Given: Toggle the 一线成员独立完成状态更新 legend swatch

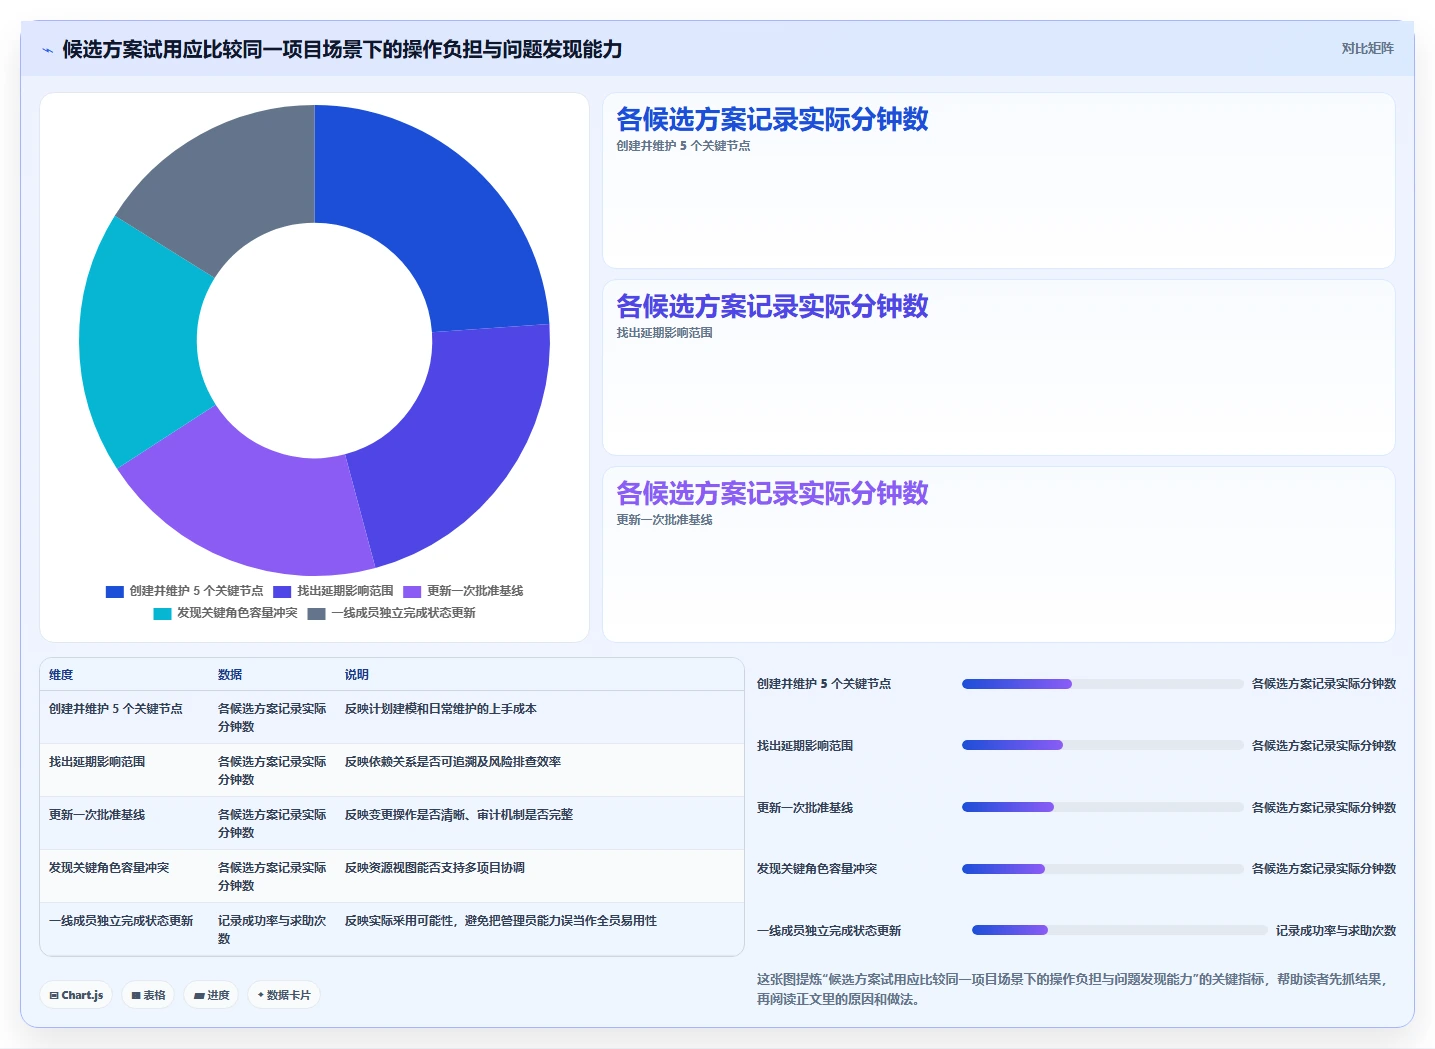Looking at the screenshot, I should pos(316,613).
